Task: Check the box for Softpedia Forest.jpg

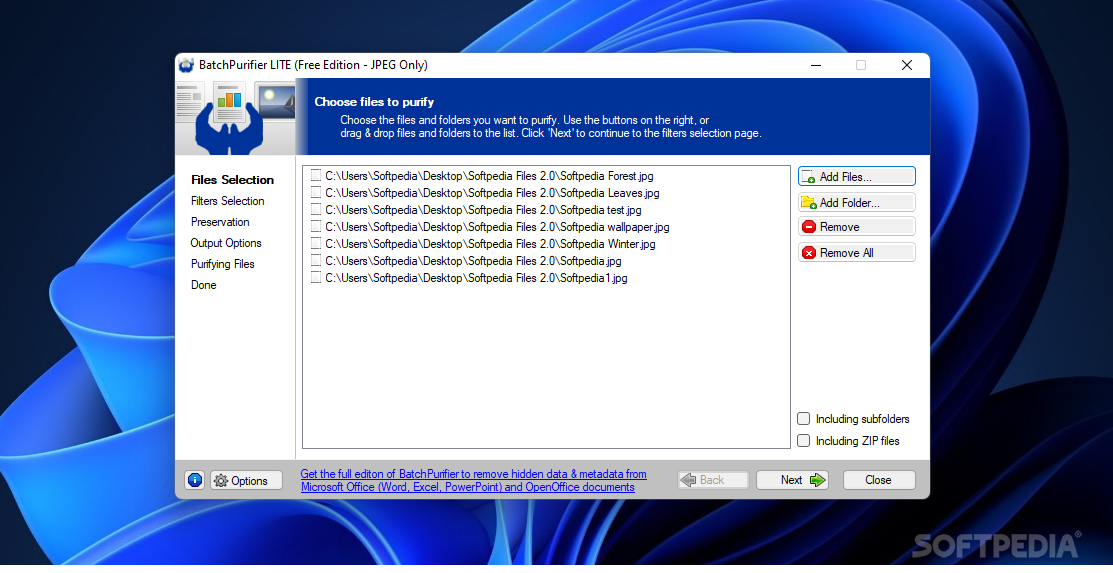Action: (x=316, y=176)
